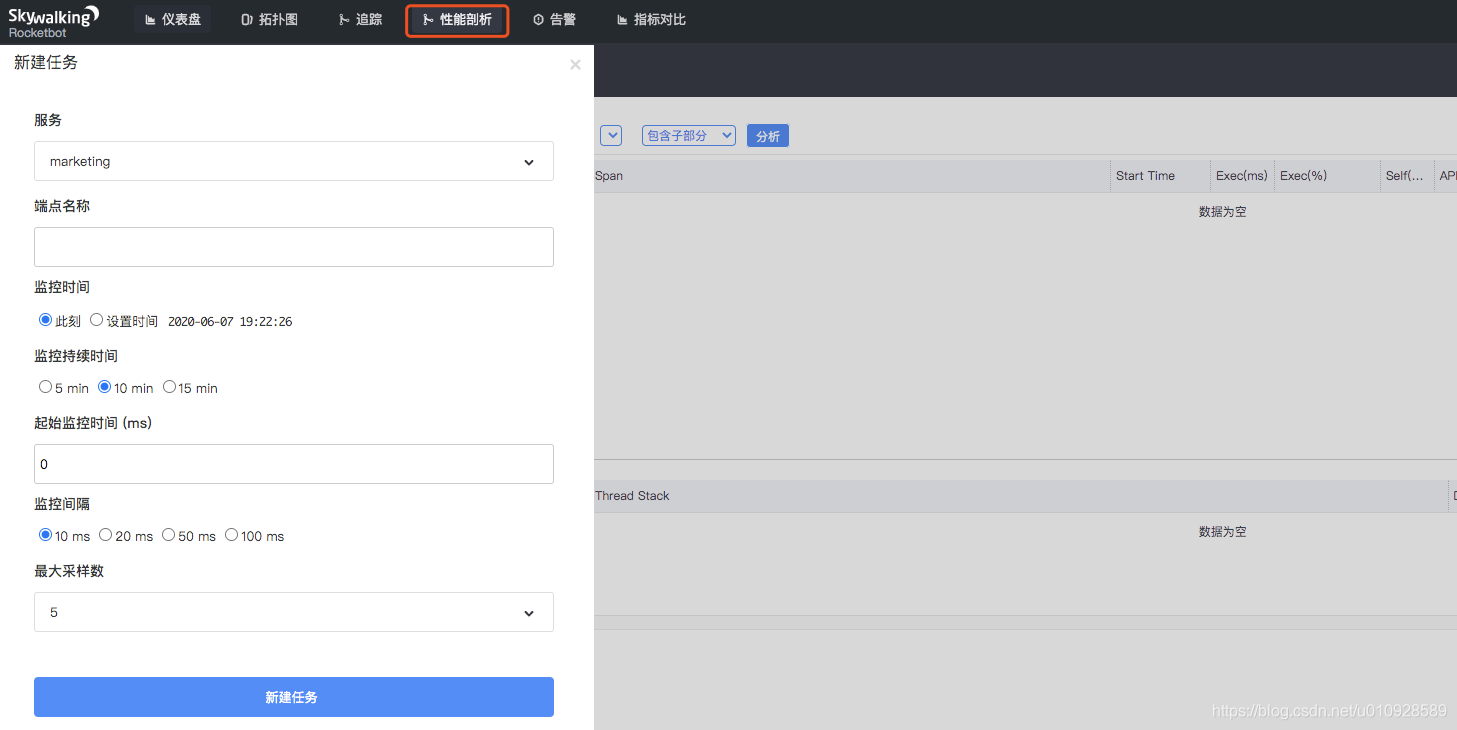Viewport: 1457px width, 730px height.
Task: Choose 15 min monitoring duration
Action: click(x=169, y=387)
